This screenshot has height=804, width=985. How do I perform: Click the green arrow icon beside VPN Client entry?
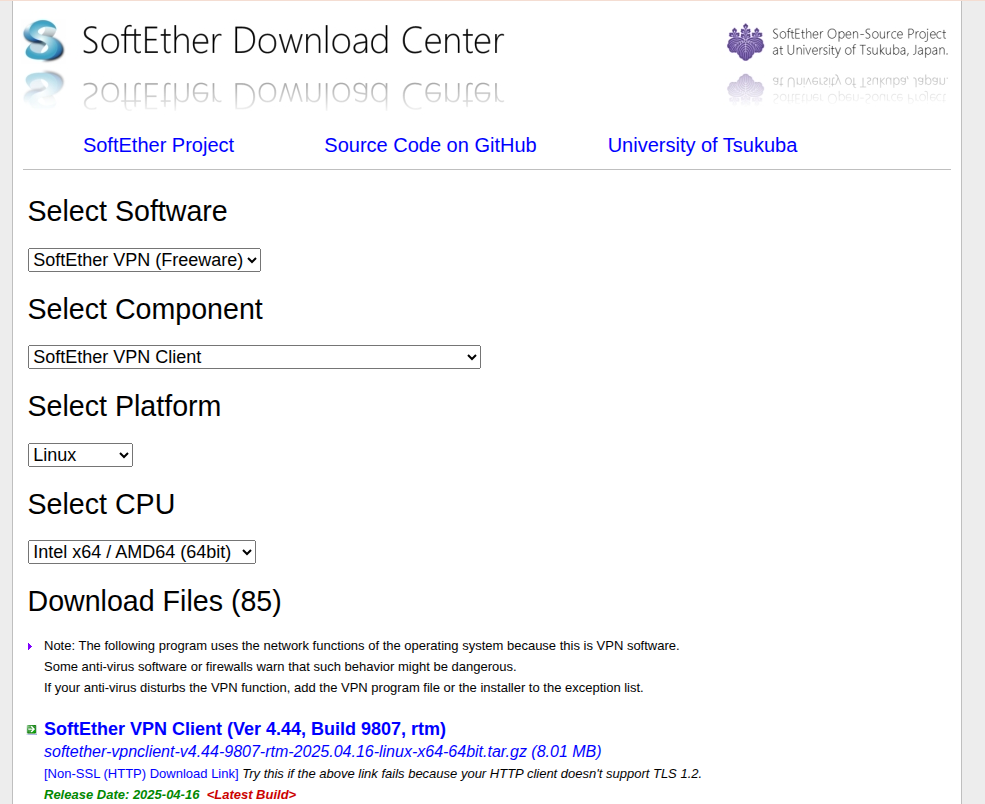tap(33, 728)
